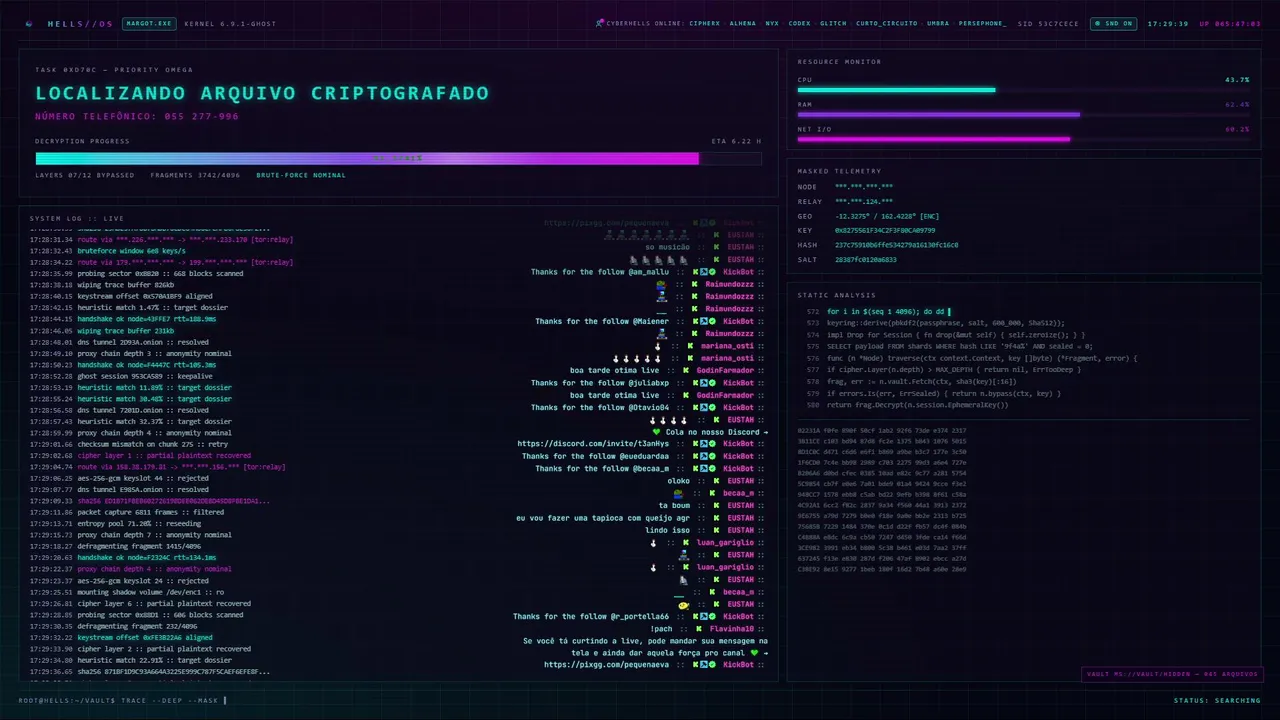This screenshot has height=720, width=1280.
Task: Click the Kick badge in the 'oloko' row
Action: [x=716, y=481]
